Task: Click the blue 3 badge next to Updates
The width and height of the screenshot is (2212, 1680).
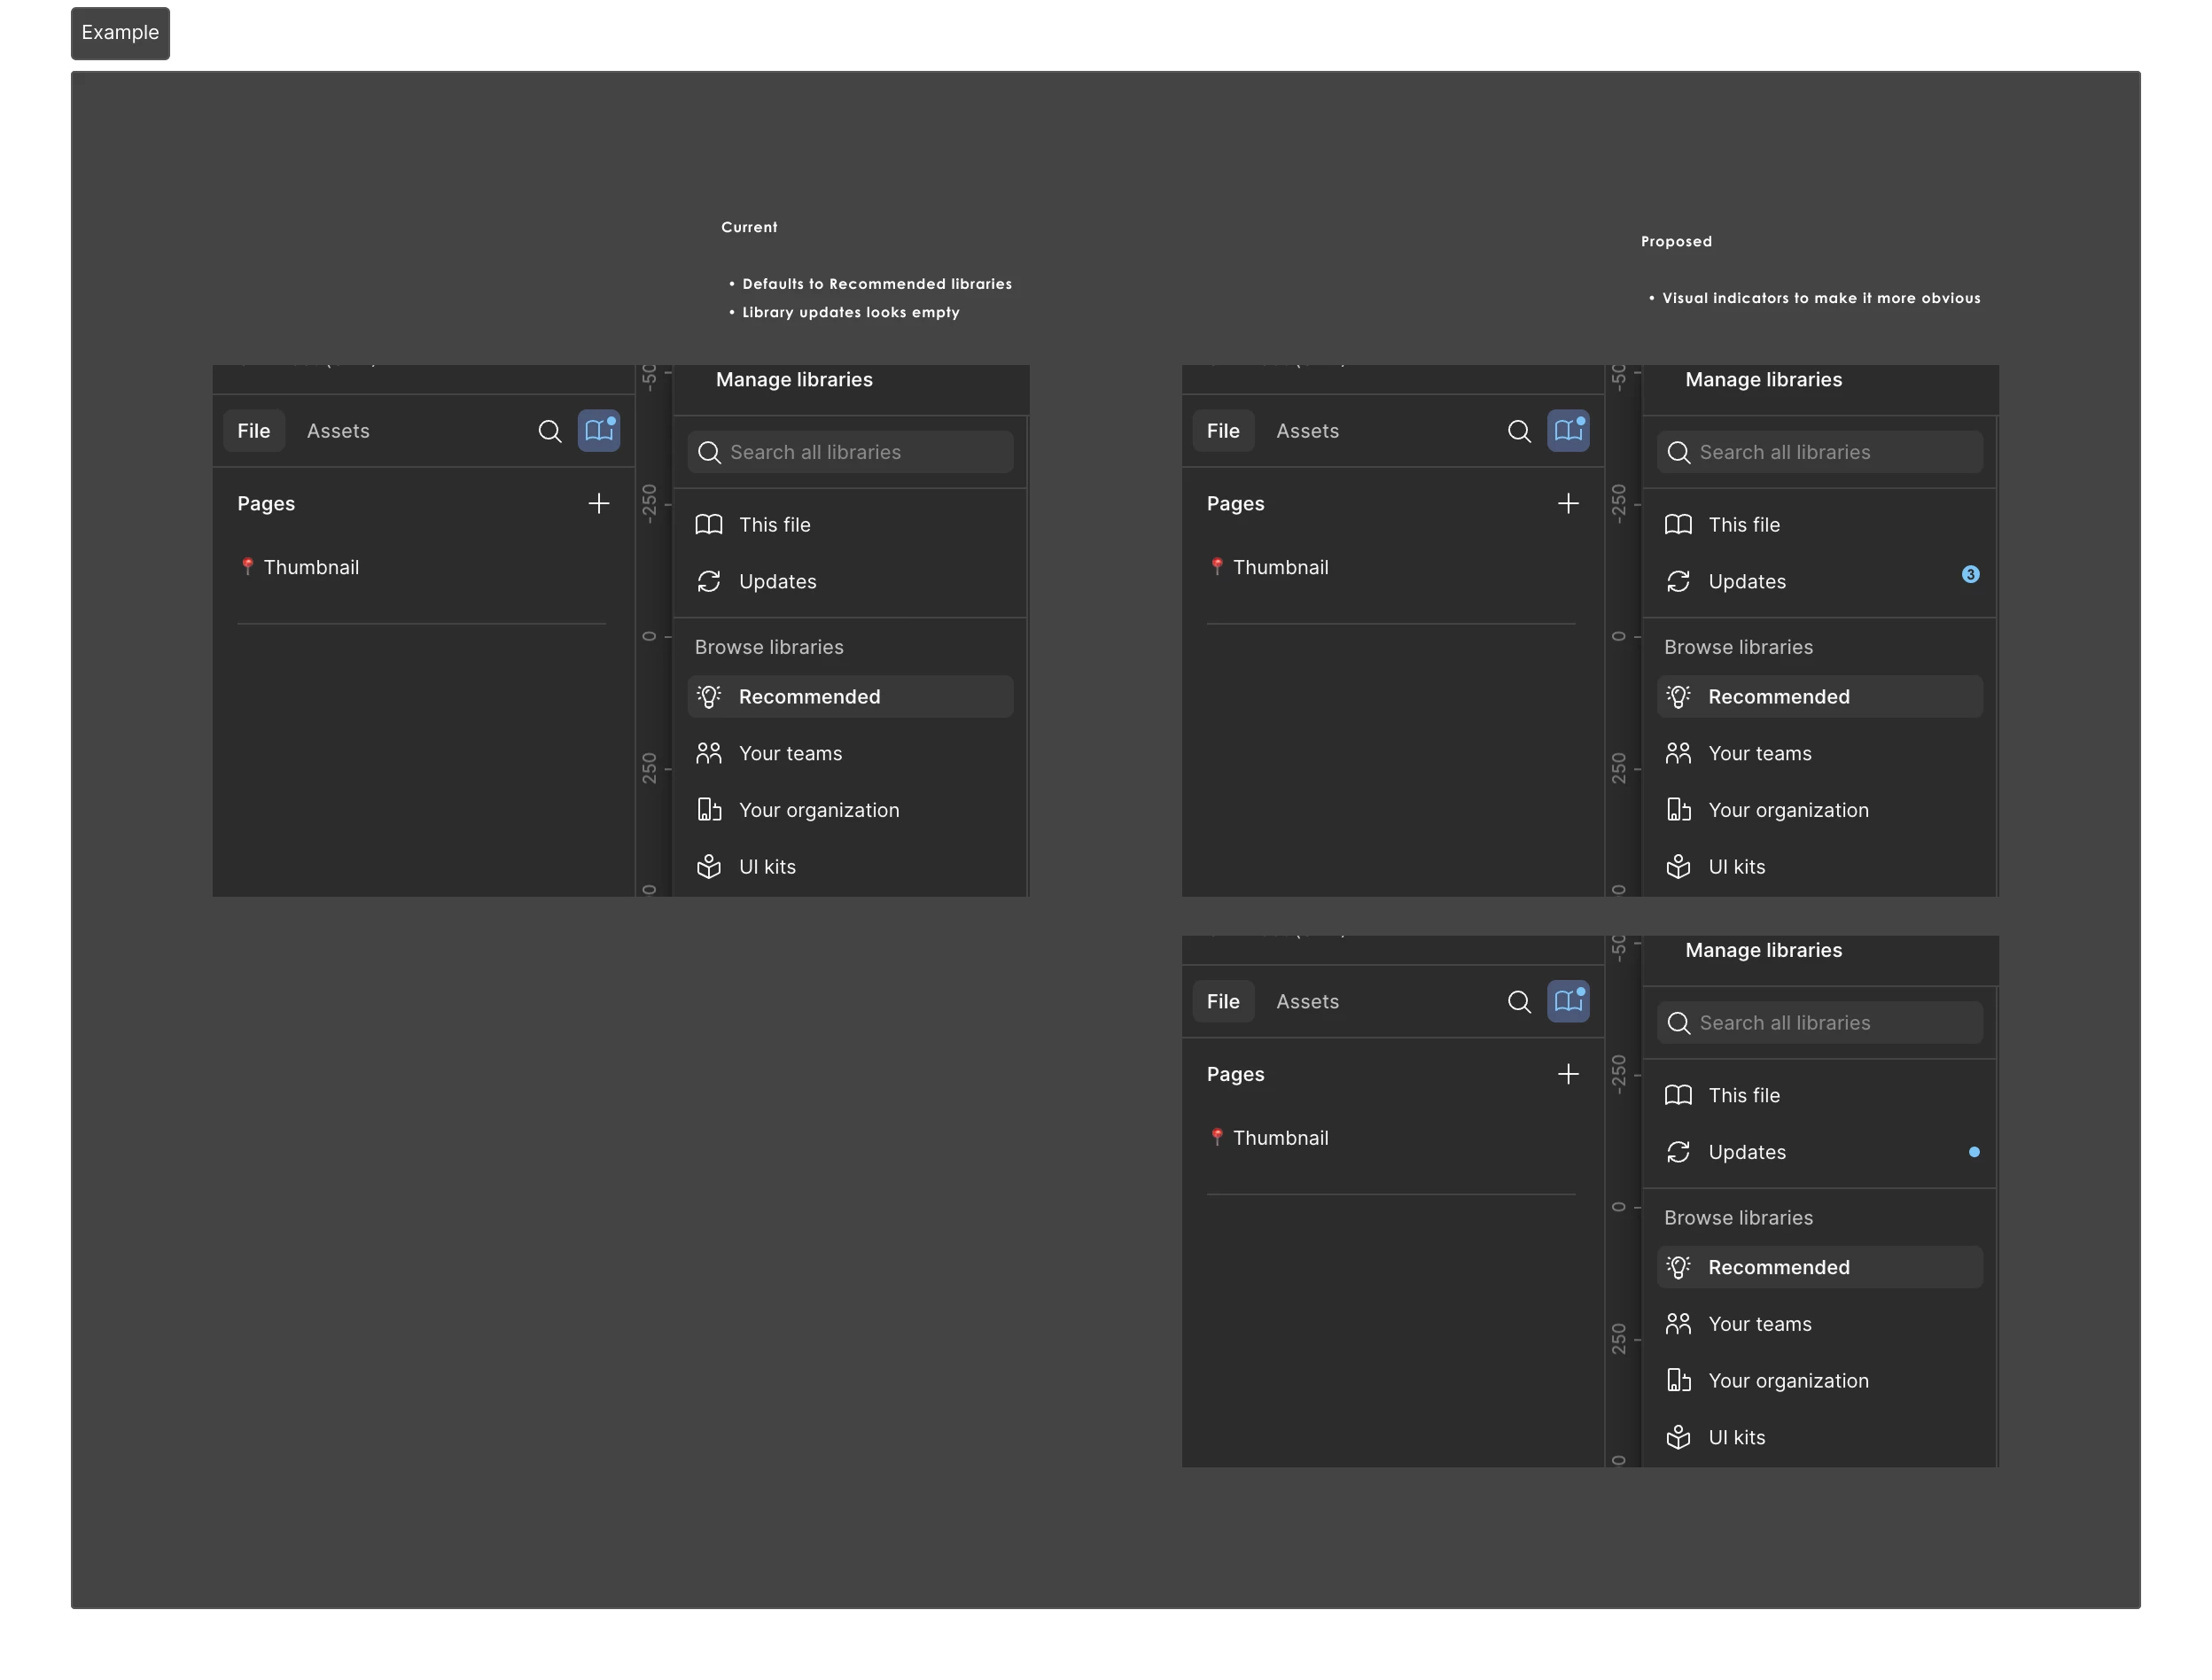Action: coord(1970,574)
